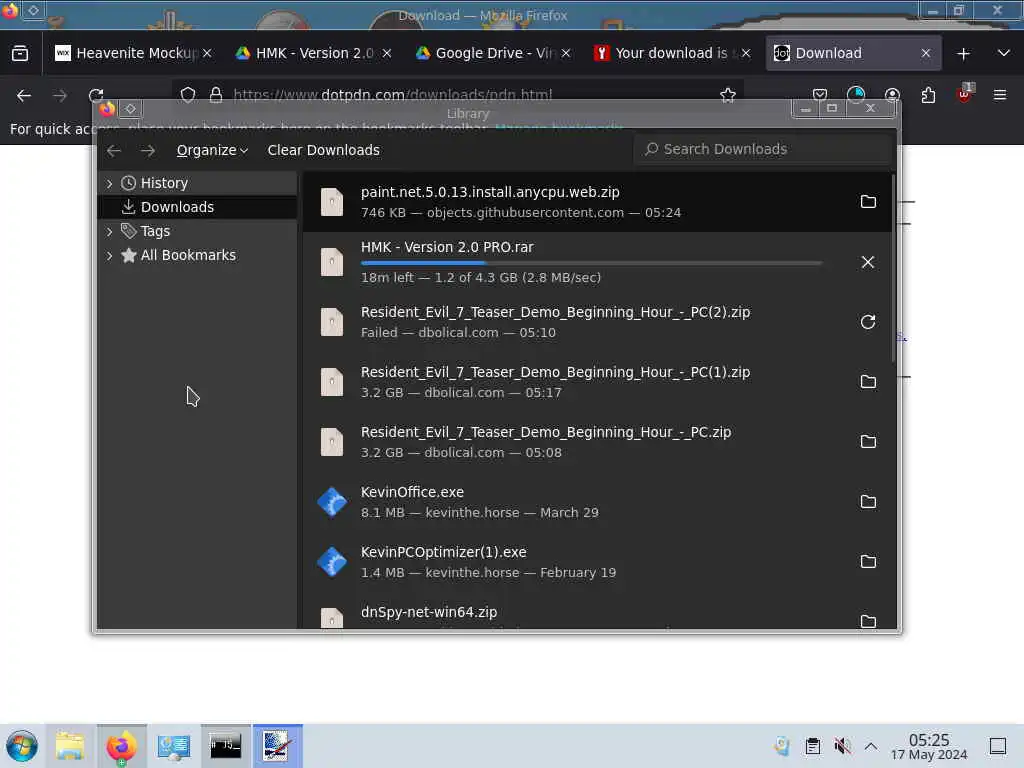Open the clock showing 05:25
Image resolution: width=1024 pixels, height=768 pixels.
tap(929, 746)
